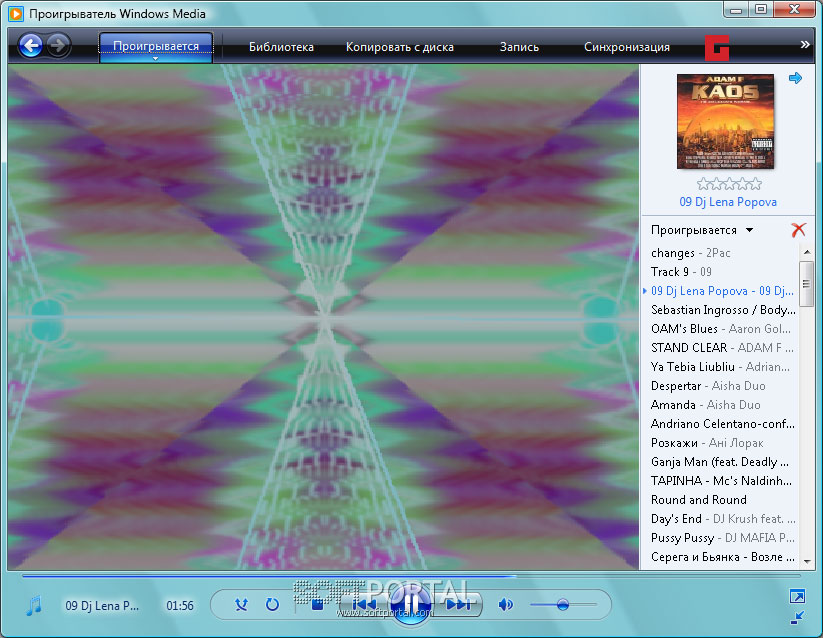Select 'Серега и Бьянка - Возле...' track
Image resolution: width=823 pixels, height=638 pixels.
tap(723, 557)
